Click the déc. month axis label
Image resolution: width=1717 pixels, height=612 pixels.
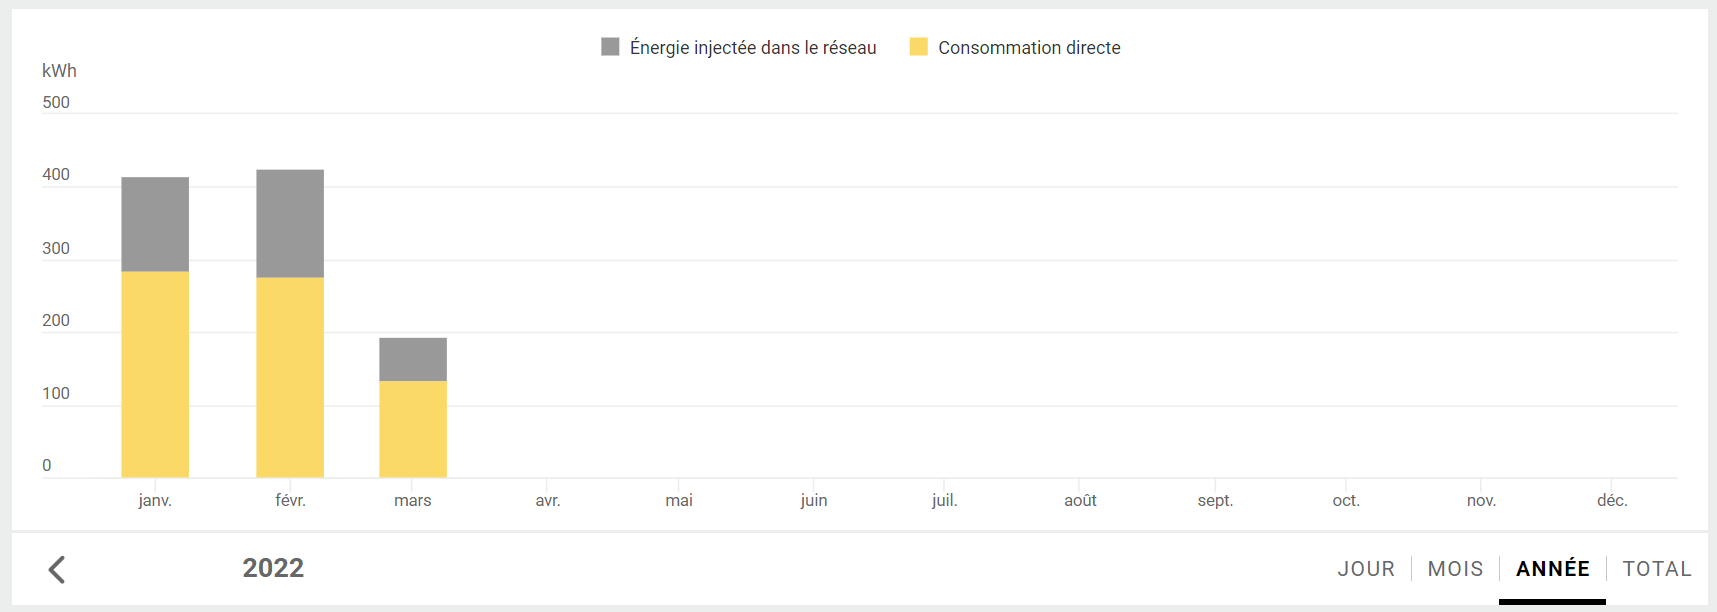pos(1612,500)
